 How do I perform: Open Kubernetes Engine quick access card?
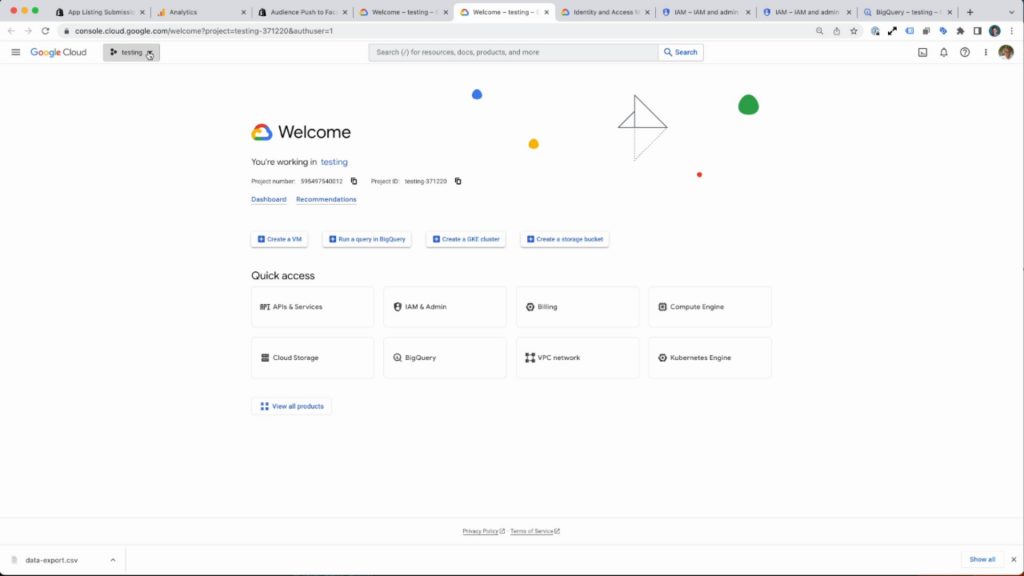[710, 358]
